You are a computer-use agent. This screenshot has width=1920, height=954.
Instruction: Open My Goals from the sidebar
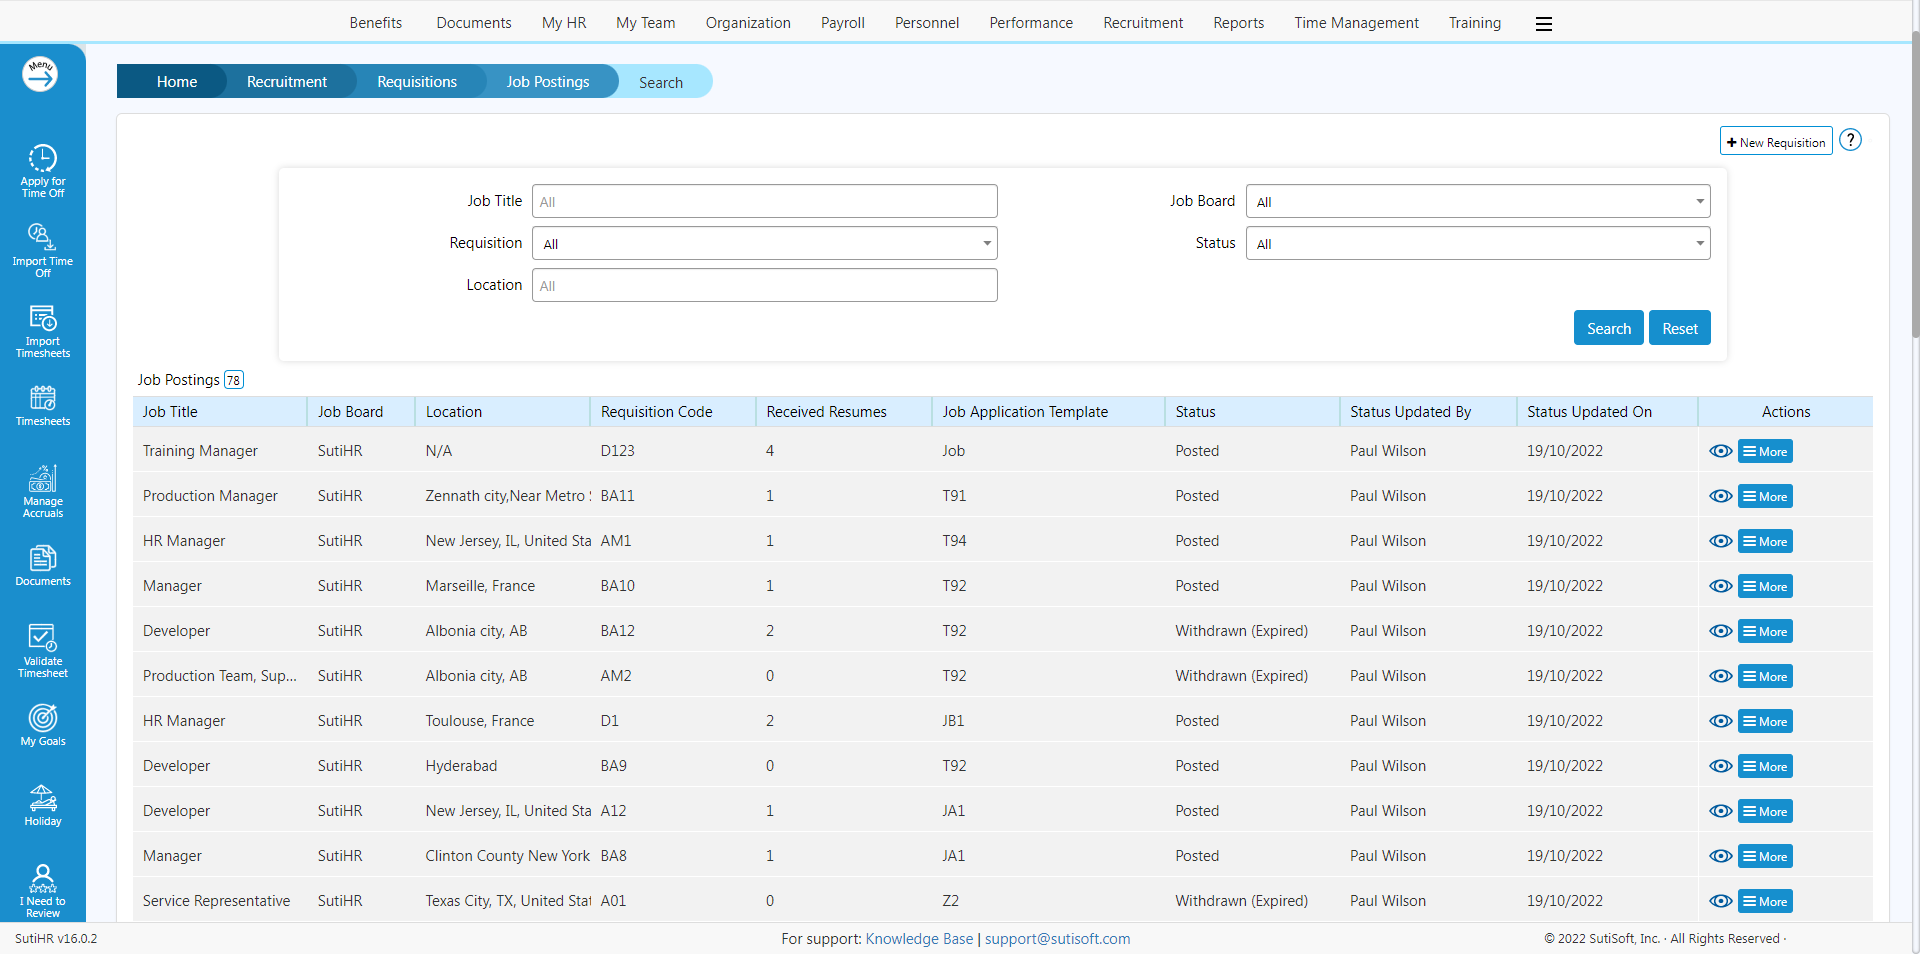tap(42, 724)
